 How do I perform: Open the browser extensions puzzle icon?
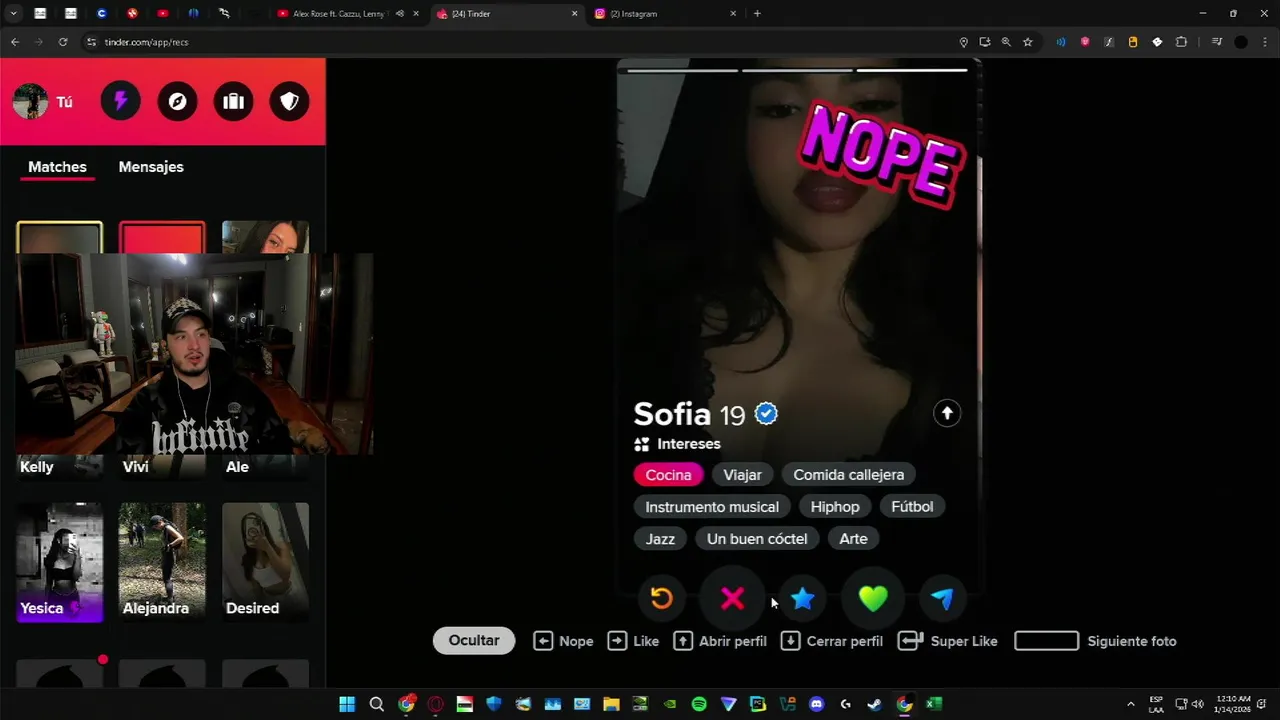[x=1181, y=42]
